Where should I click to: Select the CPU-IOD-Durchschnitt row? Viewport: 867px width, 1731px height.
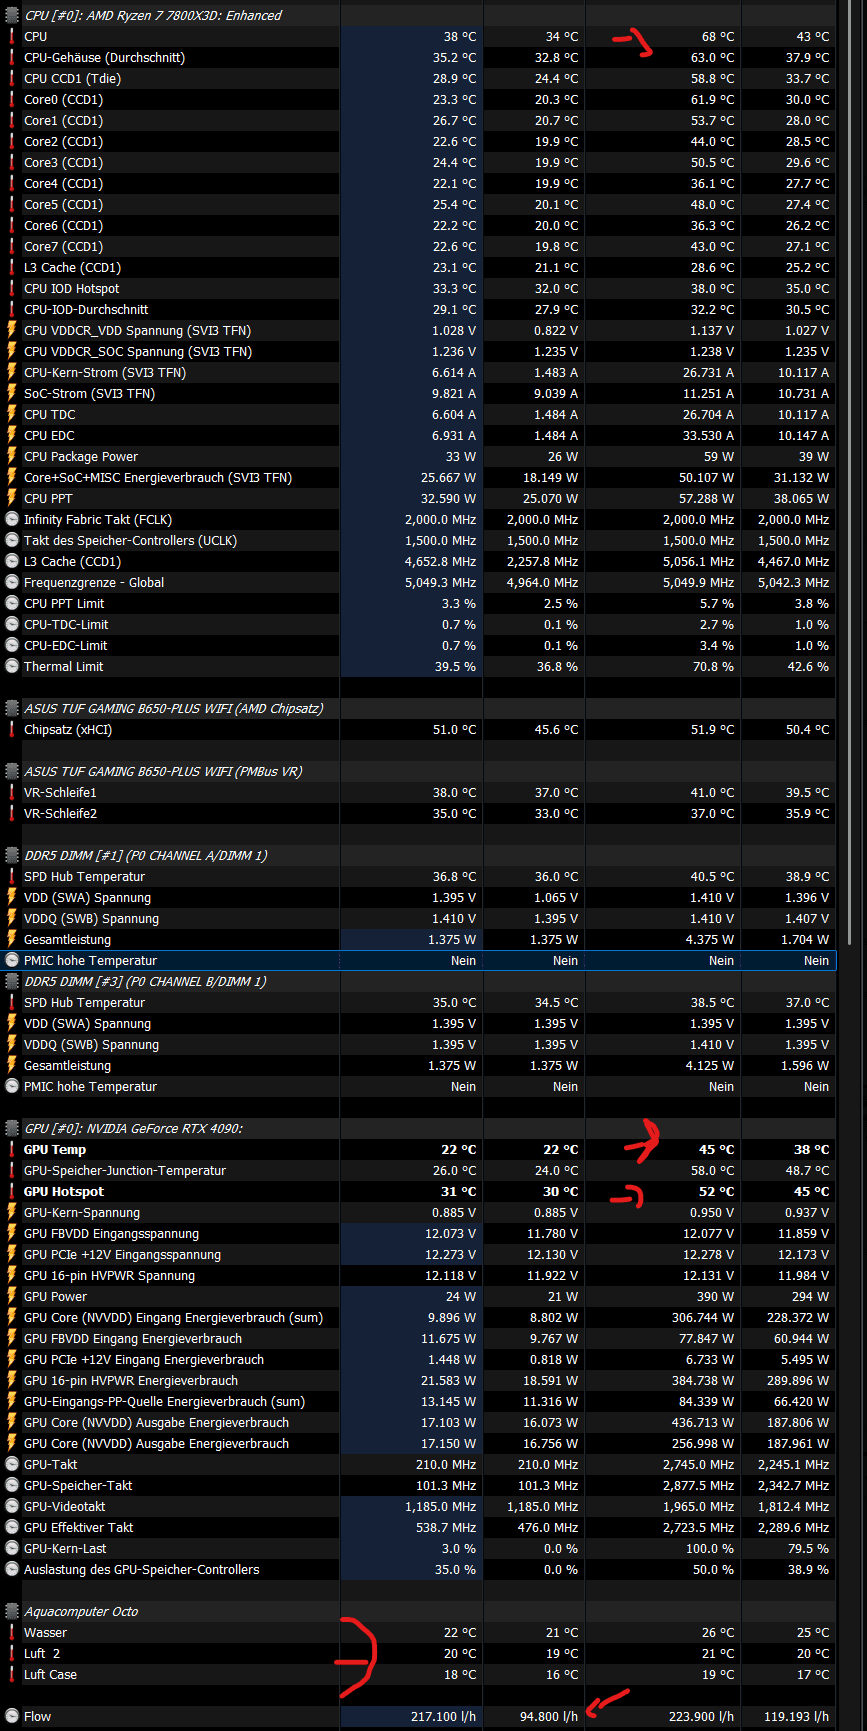(418, 310)
